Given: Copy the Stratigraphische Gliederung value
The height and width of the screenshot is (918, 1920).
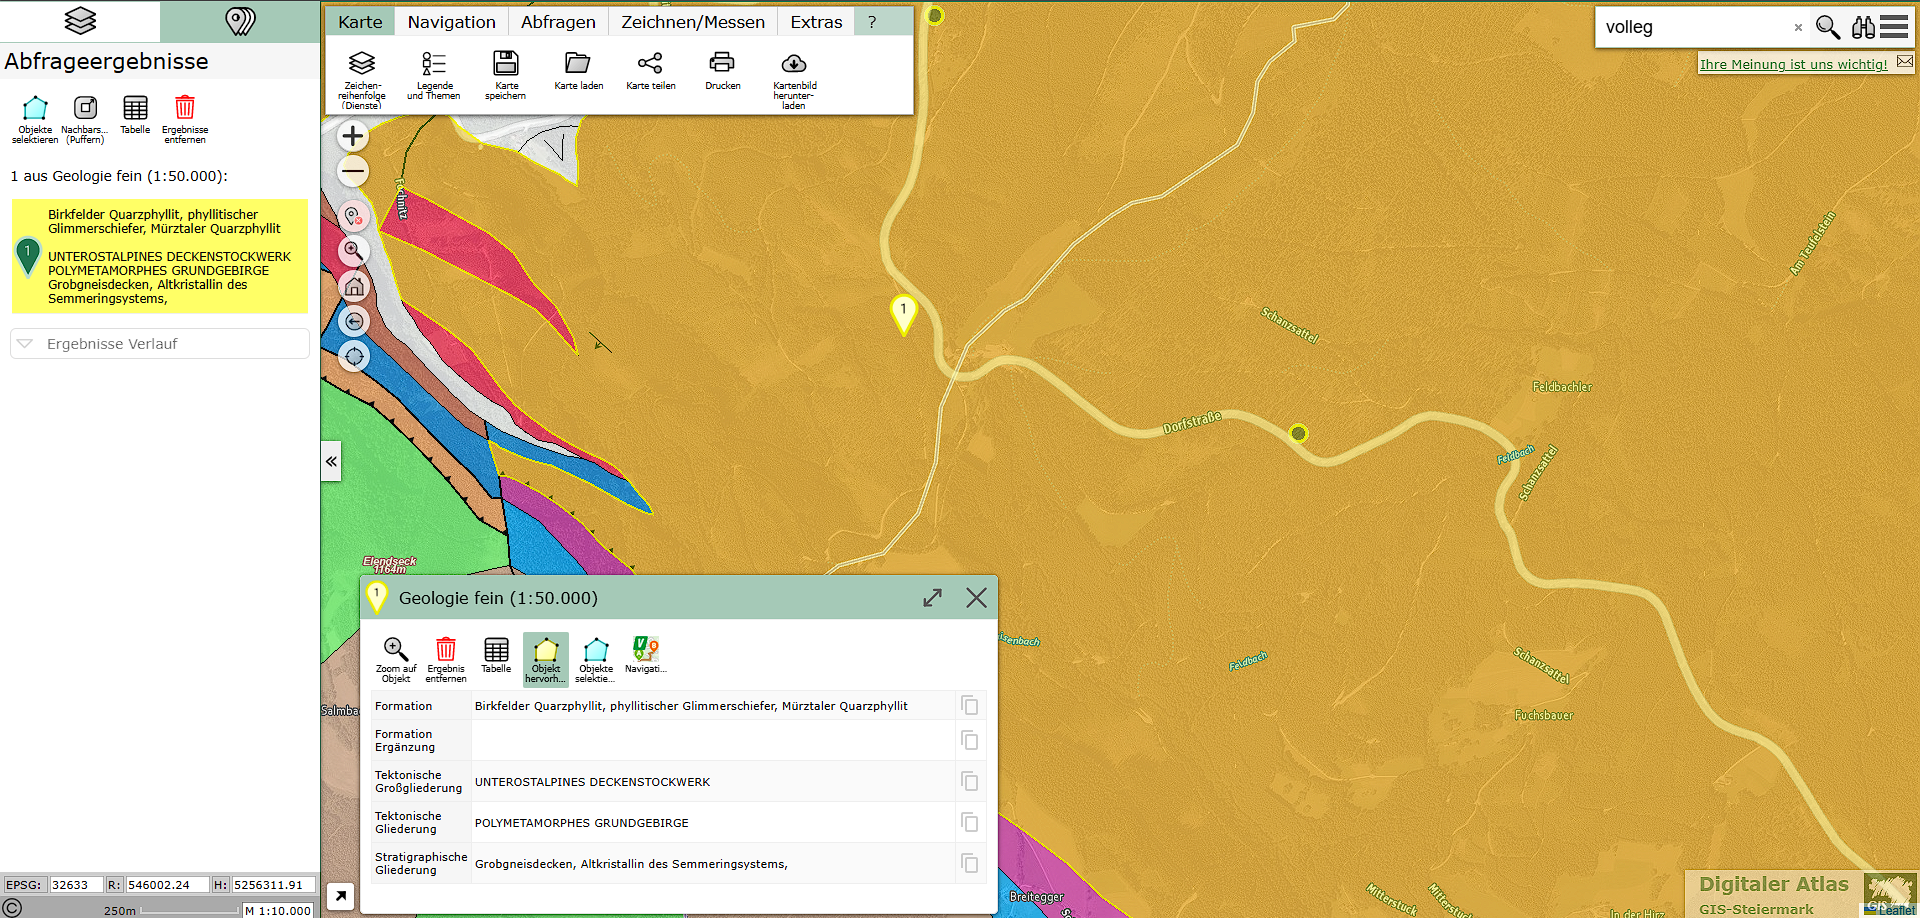Looking at the screenshot, I should pos(969,863).
